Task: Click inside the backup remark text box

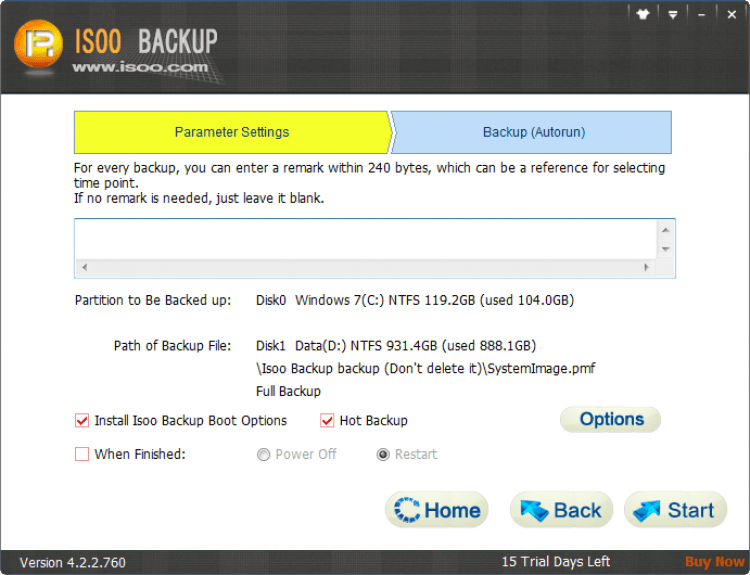Action: (x=365, y=239)
